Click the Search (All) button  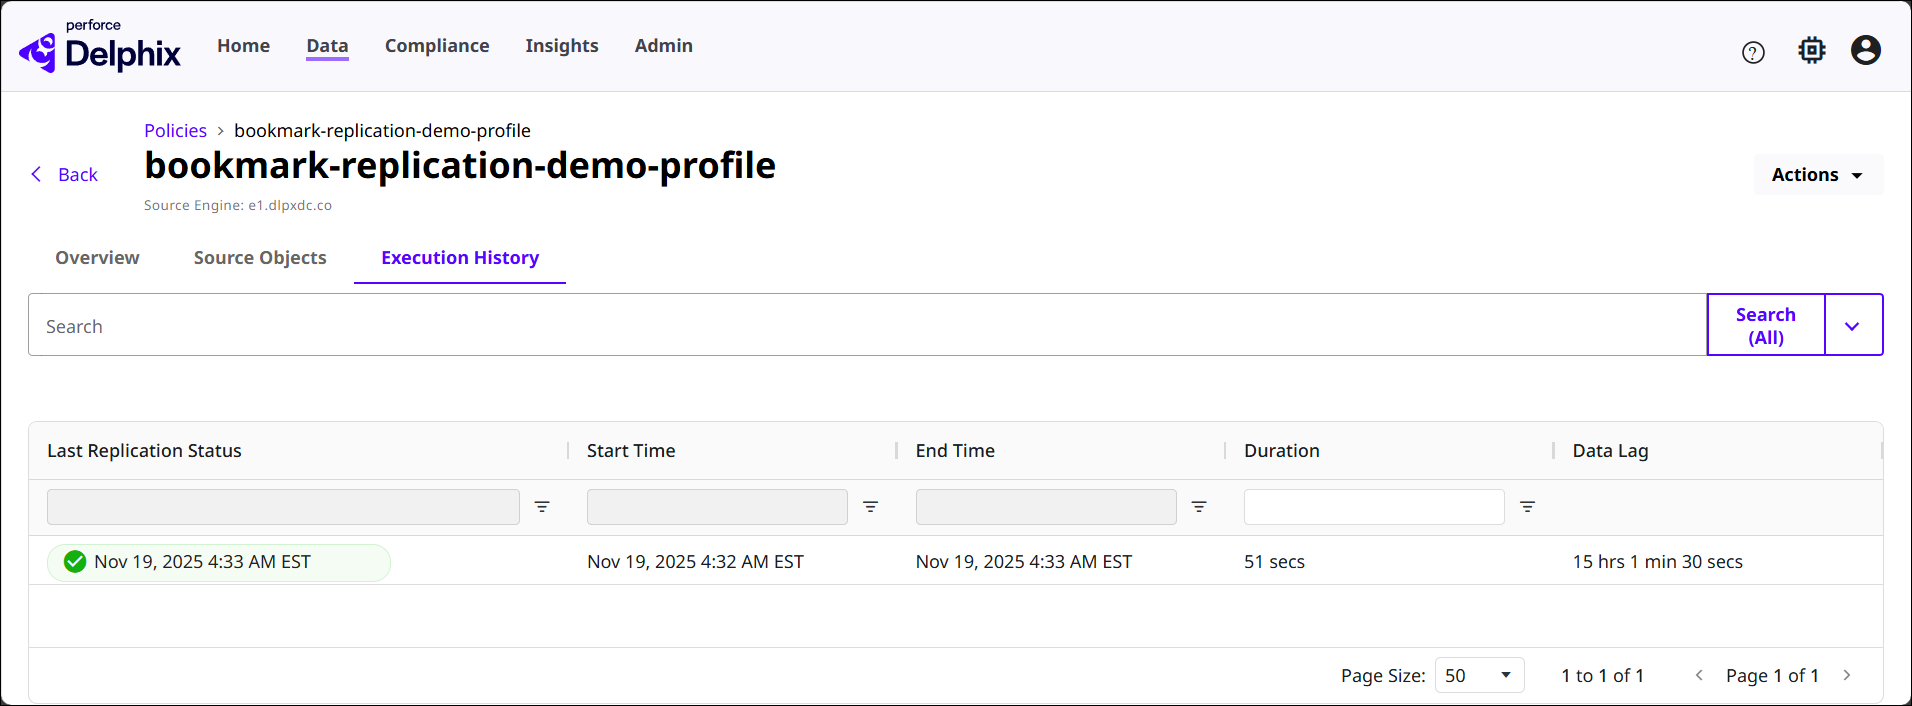[x=1765, y=326]
